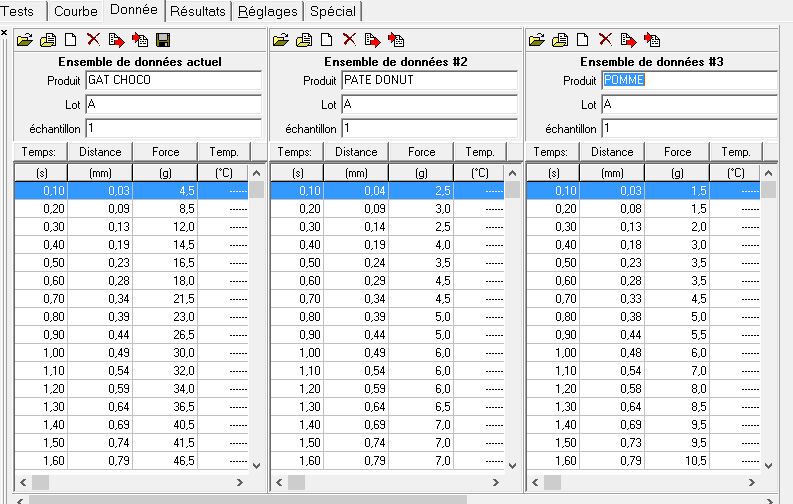Click Temp. column header in data set #2
Screen dimensions: 793x504
(479, 152)
